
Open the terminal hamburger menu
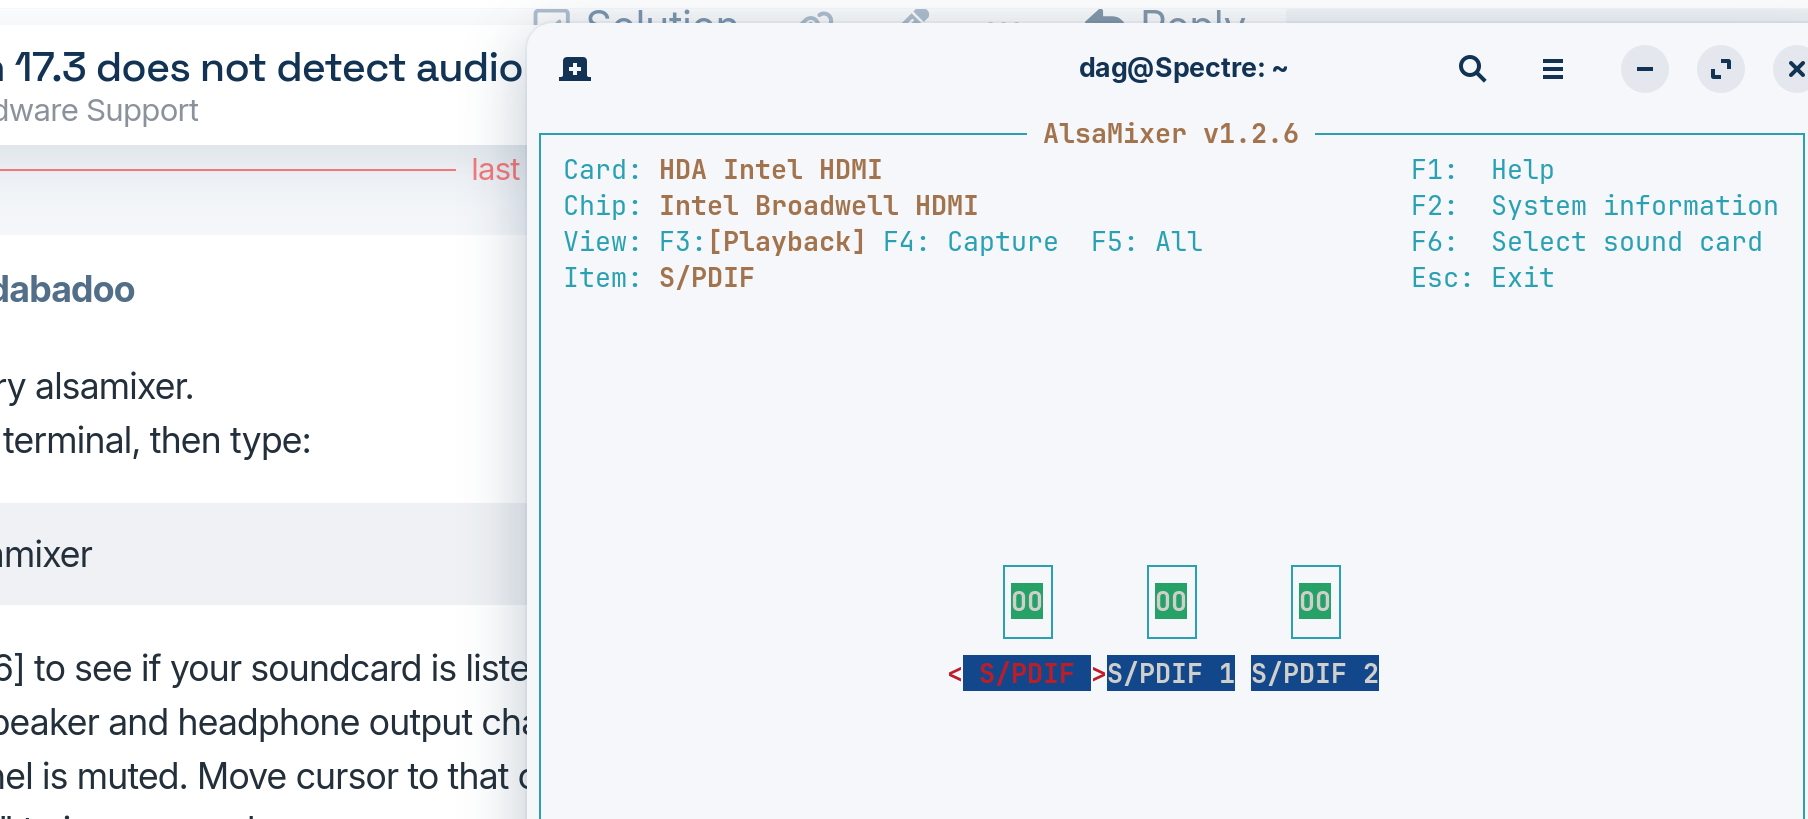tap(1552, 69)
